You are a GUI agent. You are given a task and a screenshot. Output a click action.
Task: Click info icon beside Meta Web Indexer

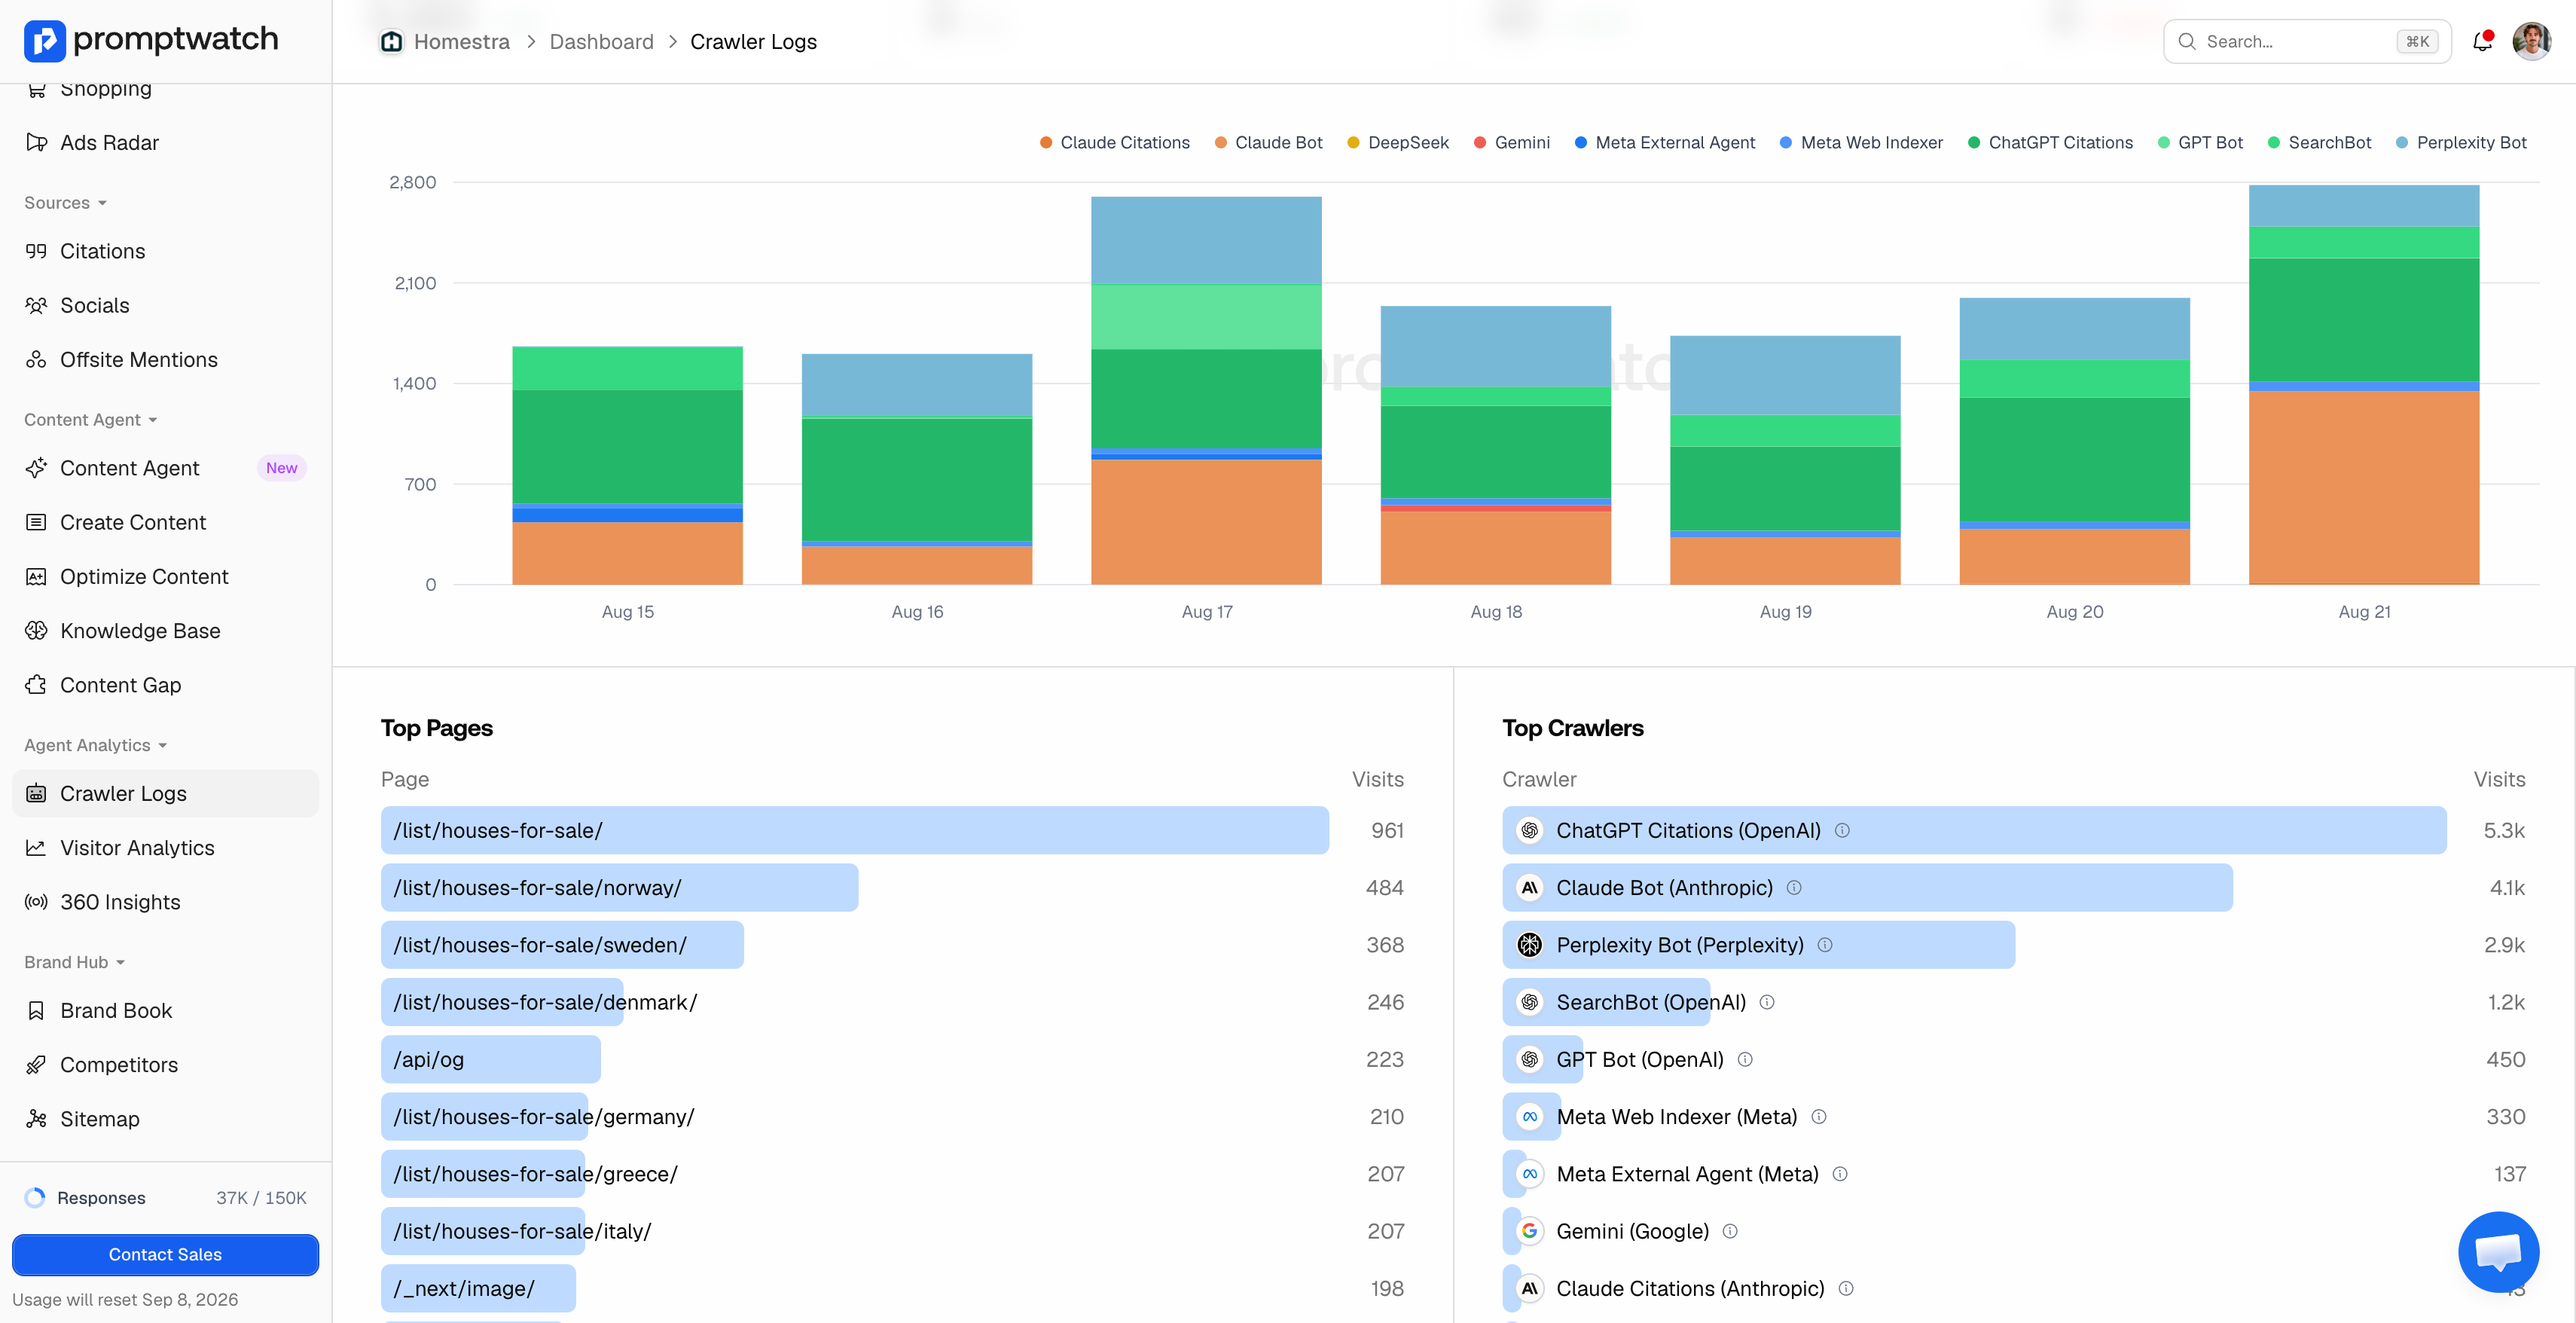click(1819, 1116)
